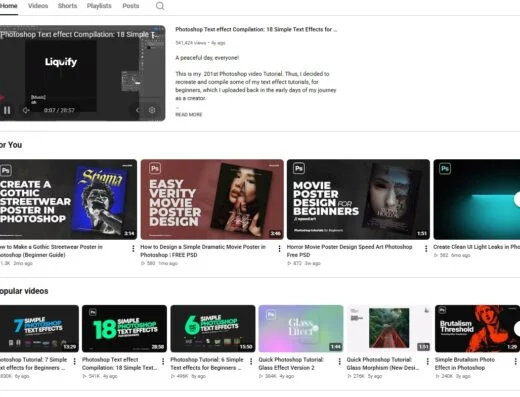Switch to the Playlists tab

[99, 6]
